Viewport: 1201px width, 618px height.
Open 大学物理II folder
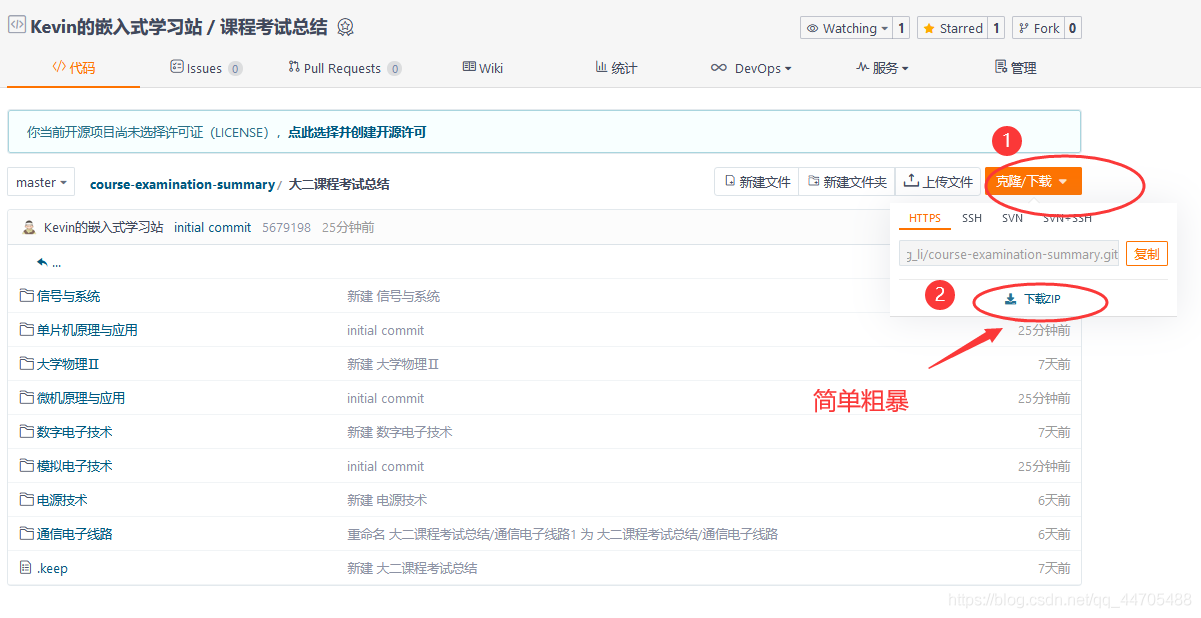pos(68,364)
